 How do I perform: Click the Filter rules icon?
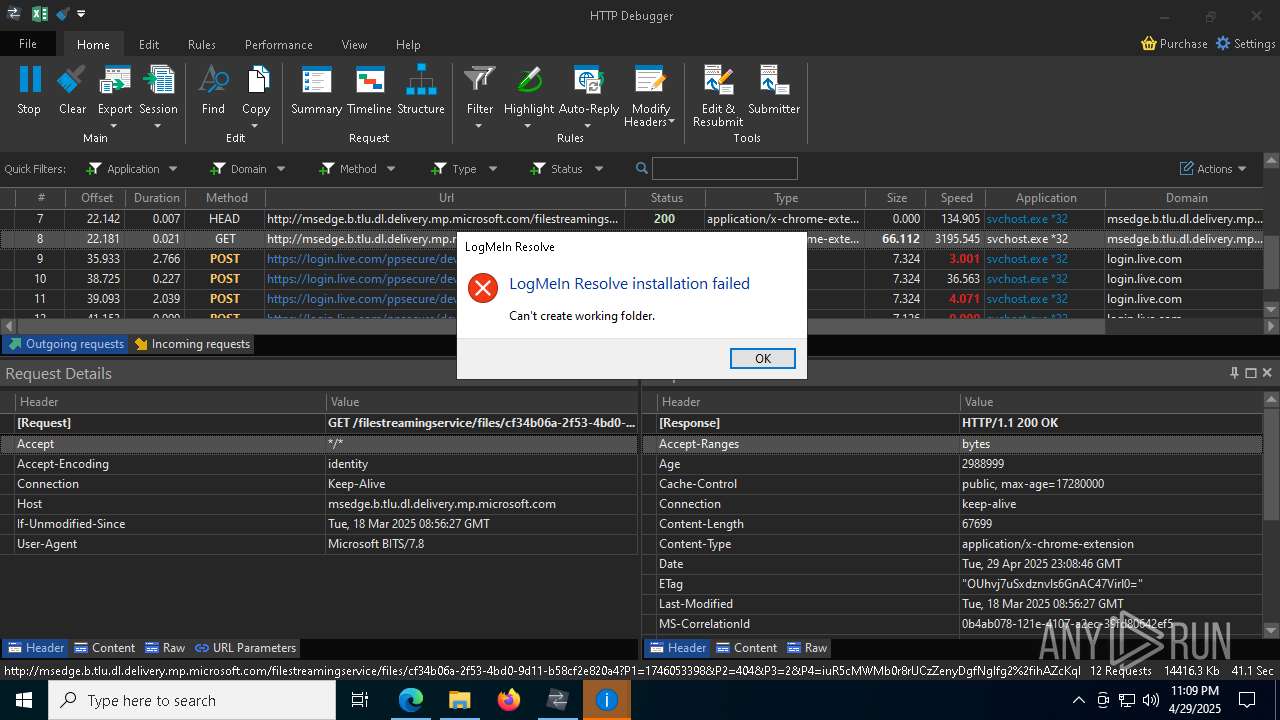tap(480, 80)
